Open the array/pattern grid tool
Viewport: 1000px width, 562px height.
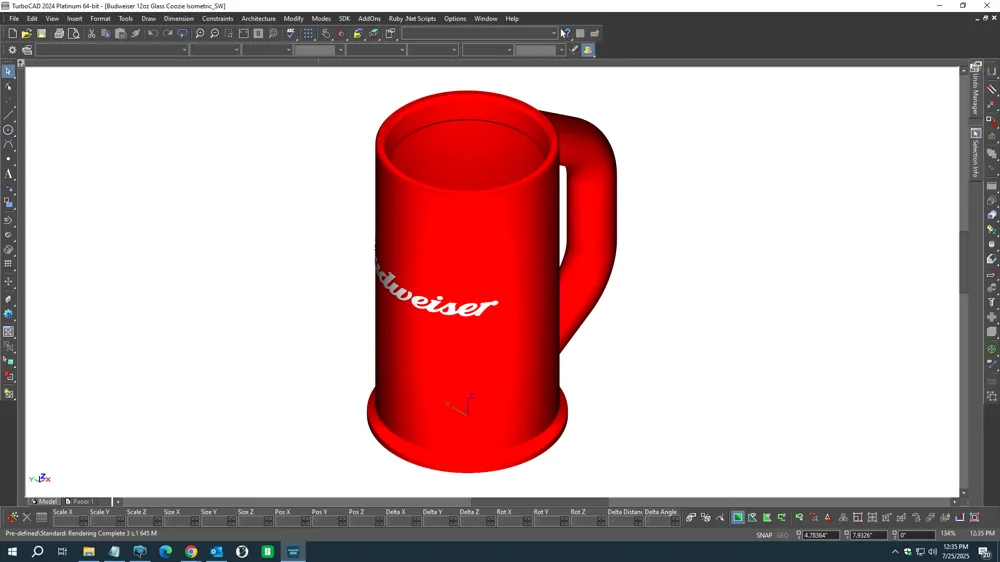tap(8, 263)
